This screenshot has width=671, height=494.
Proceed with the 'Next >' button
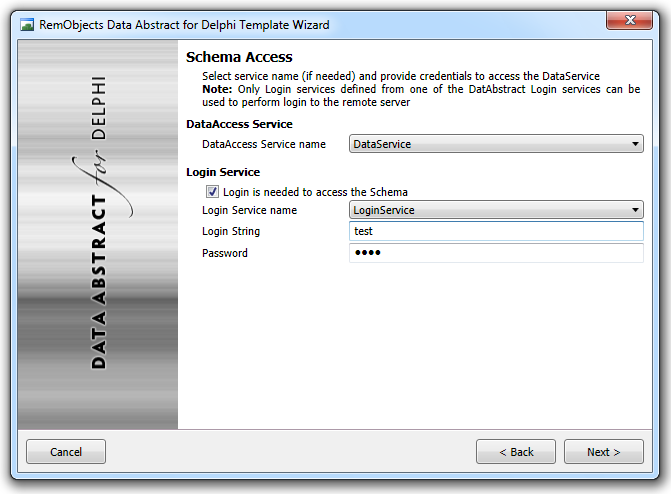click(x=603, y=452)
